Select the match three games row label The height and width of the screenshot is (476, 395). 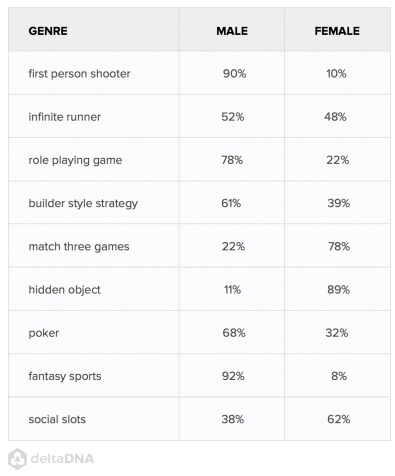coord(79,247)
